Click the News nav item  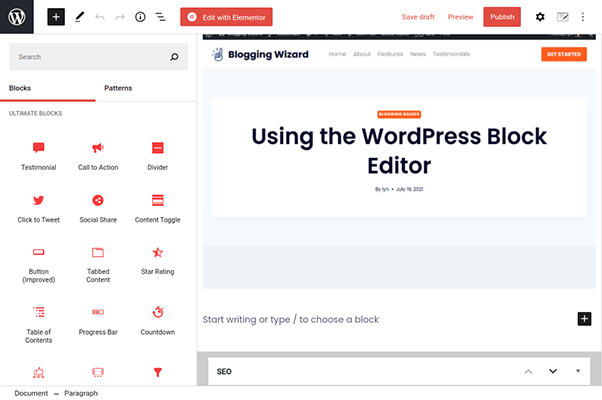click(418, 54)
